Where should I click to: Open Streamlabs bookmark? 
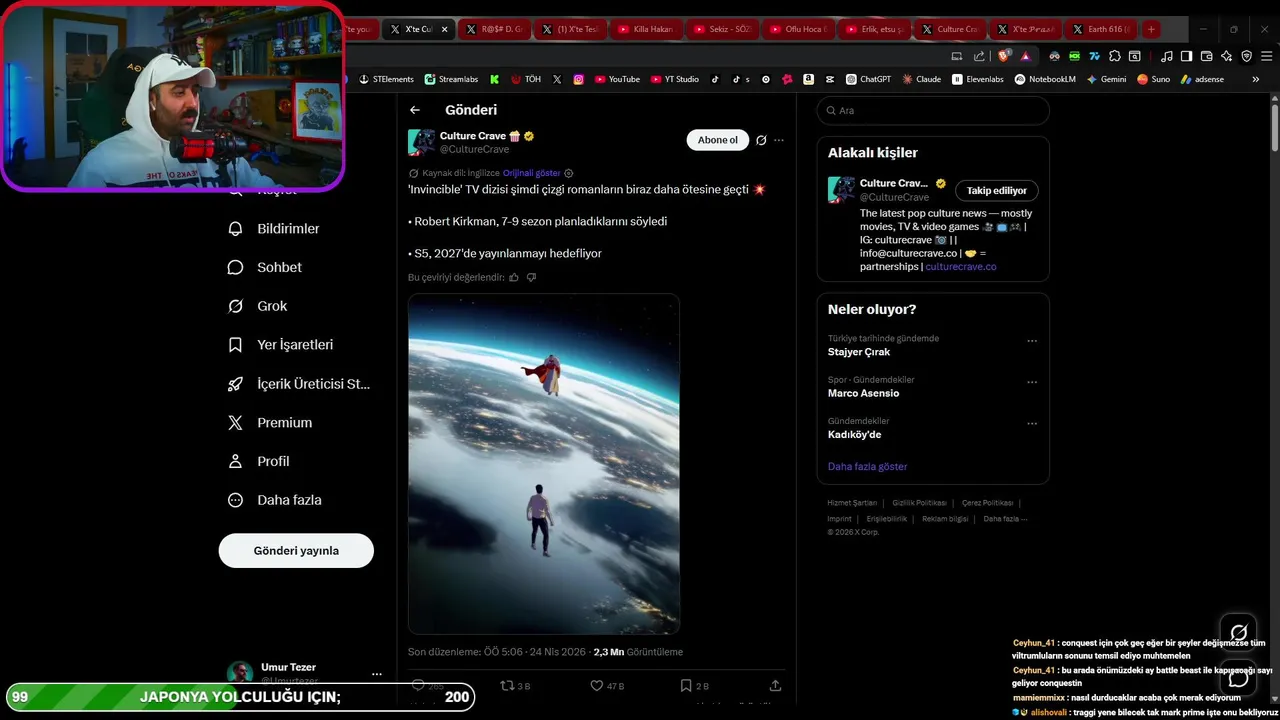point(451,79)
